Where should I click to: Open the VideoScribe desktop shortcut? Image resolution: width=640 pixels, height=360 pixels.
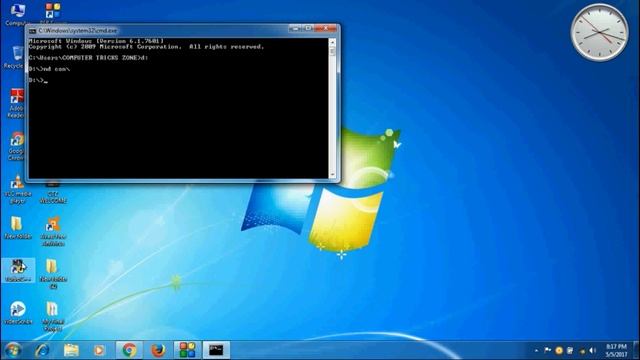[18, 313]
